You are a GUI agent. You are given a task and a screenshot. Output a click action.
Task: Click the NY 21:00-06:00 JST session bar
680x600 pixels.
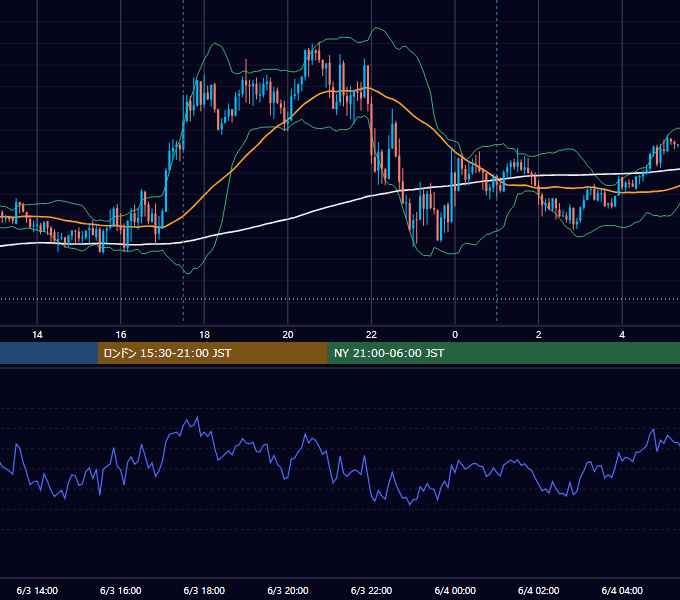coord(503,353)
